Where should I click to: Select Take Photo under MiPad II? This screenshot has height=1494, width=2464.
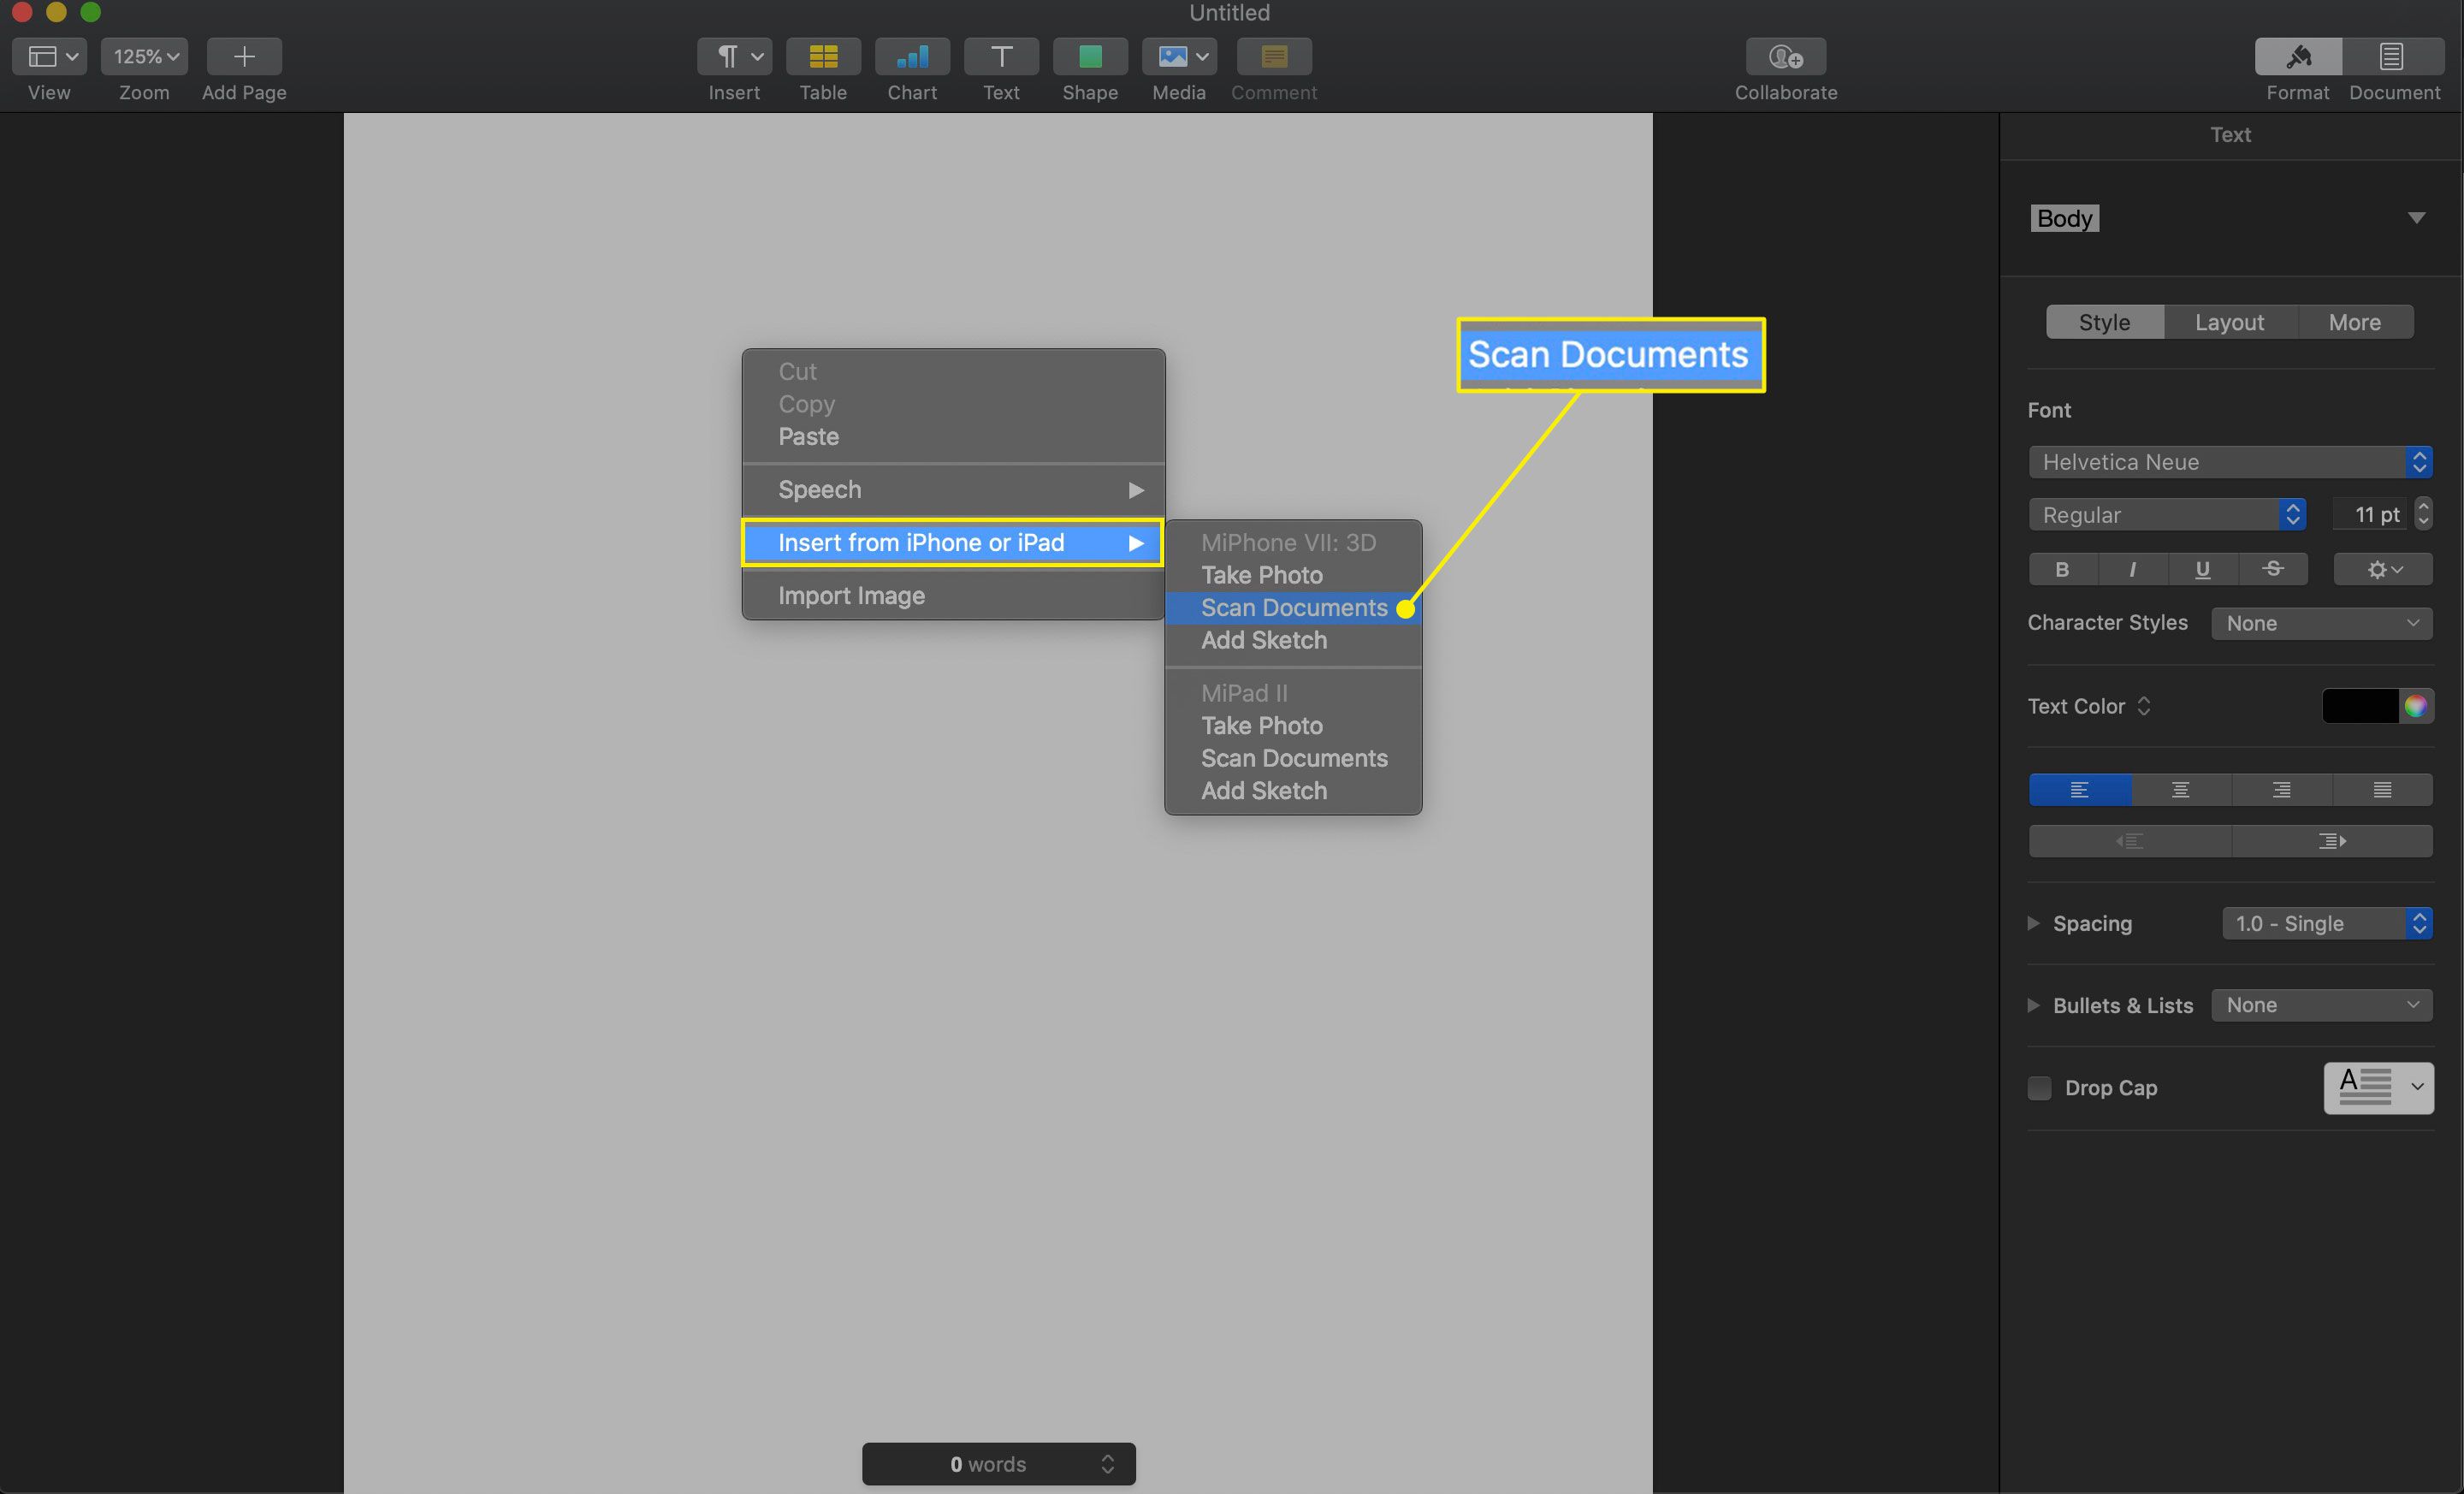pyautogui.click(x=1293, y=725)
